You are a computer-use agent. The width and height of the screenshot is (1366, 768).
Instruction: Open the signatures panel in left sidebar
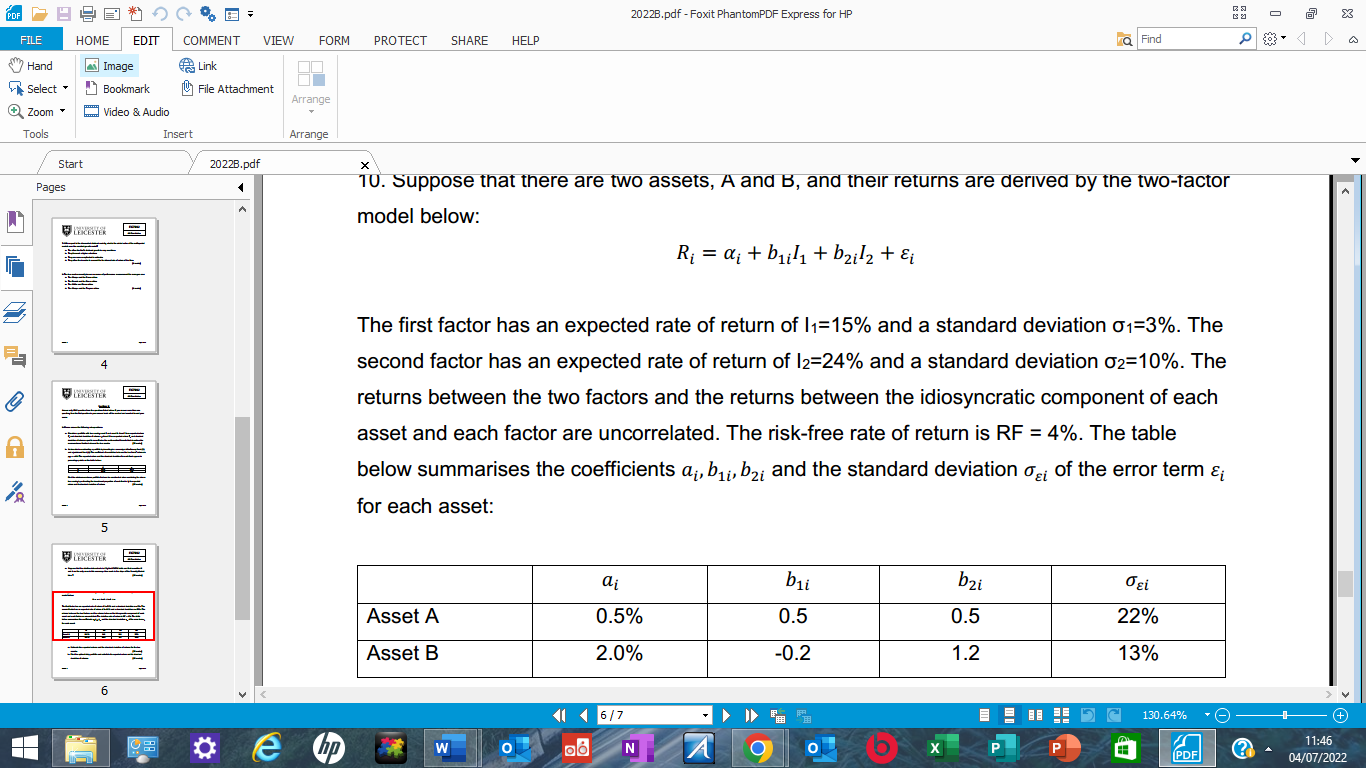pos(15,491)
